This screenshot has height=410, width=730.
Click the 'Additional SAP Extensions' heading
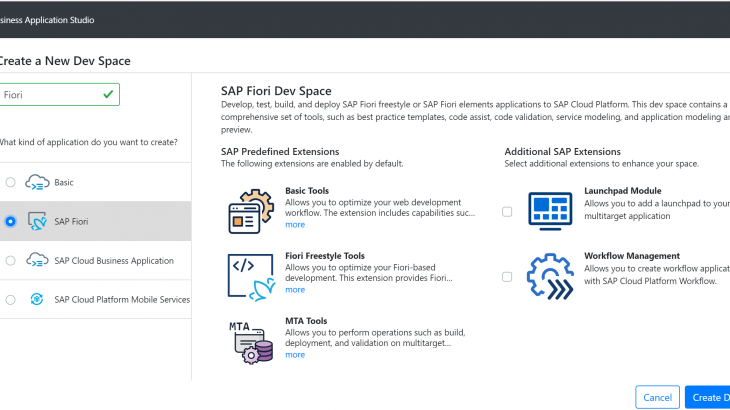coord(562,152)
